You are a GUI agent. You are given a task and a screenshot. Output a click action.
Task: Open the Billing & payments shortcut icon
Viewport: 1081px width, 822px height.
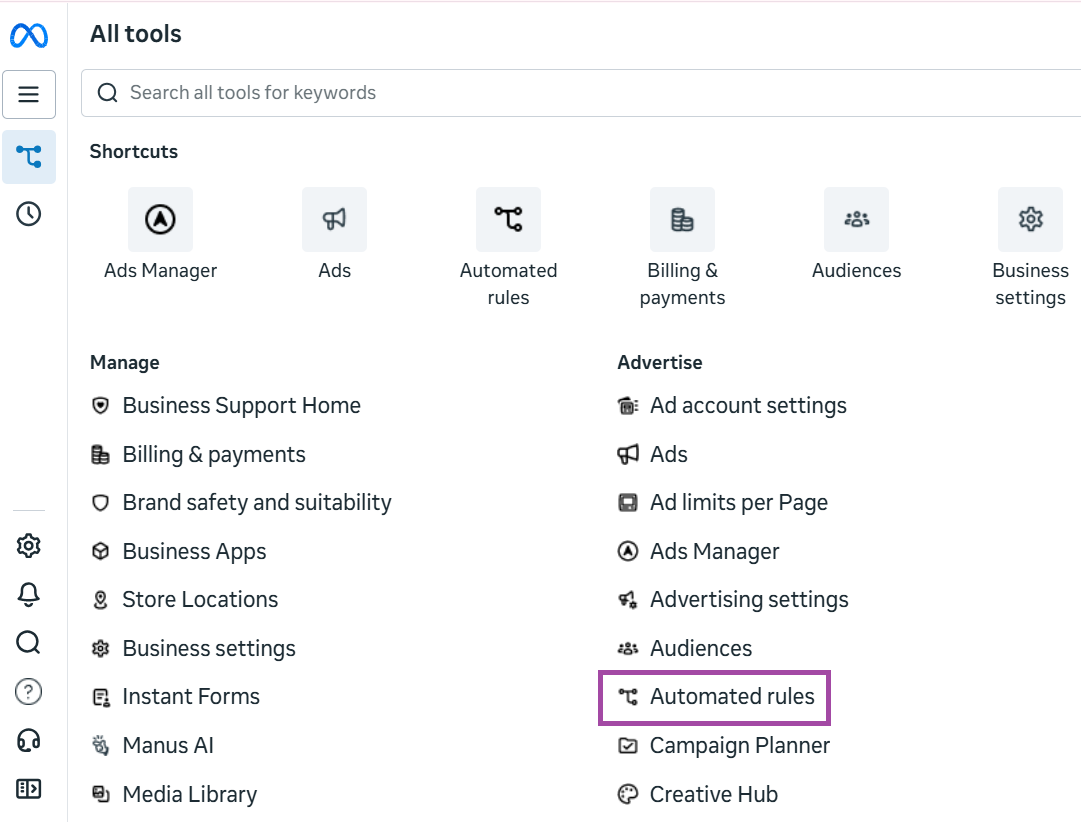[x=682, y=219]
